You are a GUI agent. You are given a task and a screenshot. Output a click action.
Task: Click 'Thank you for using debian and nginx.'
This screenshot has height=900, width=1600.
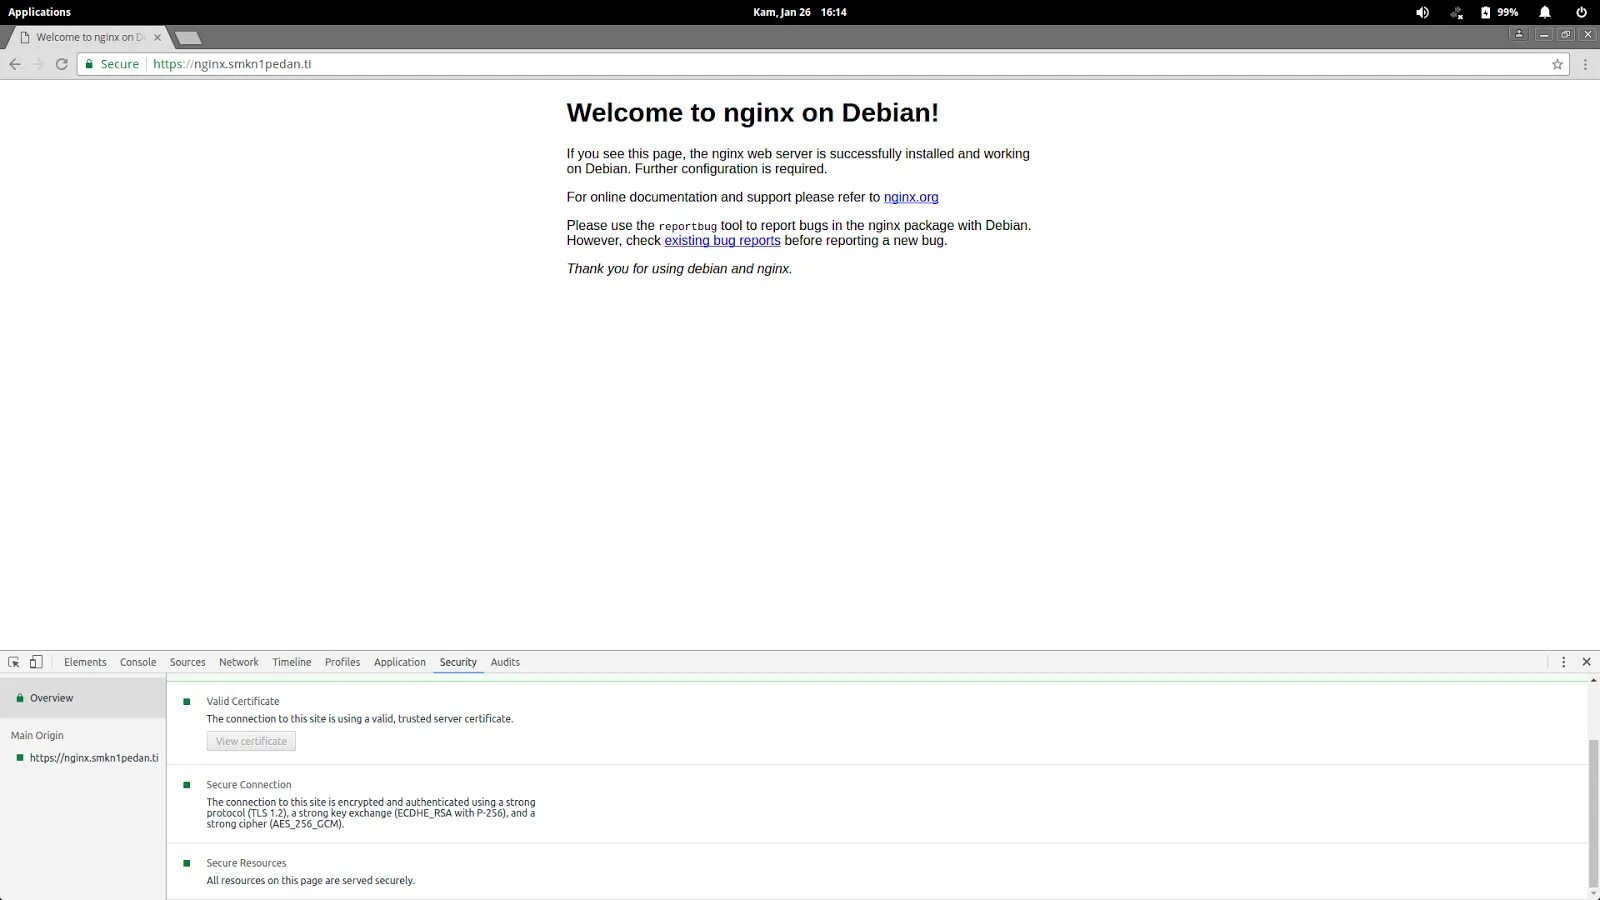click(679, 269)
